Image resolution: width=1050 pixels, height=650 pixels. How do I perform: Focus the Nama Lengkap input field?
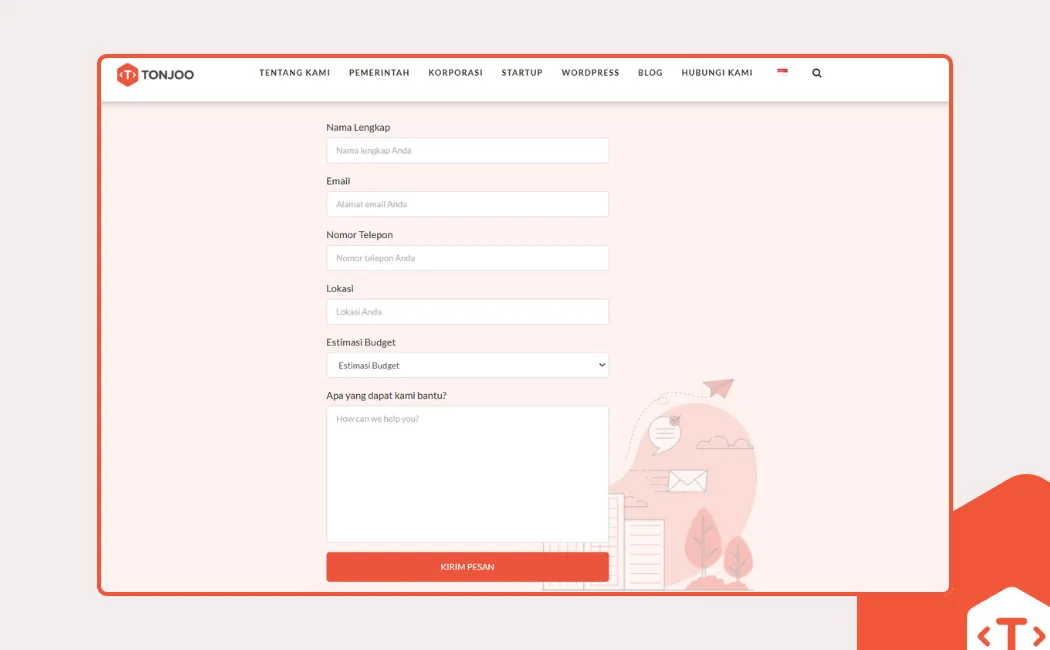pyautogui.click(x=467, y=150)
